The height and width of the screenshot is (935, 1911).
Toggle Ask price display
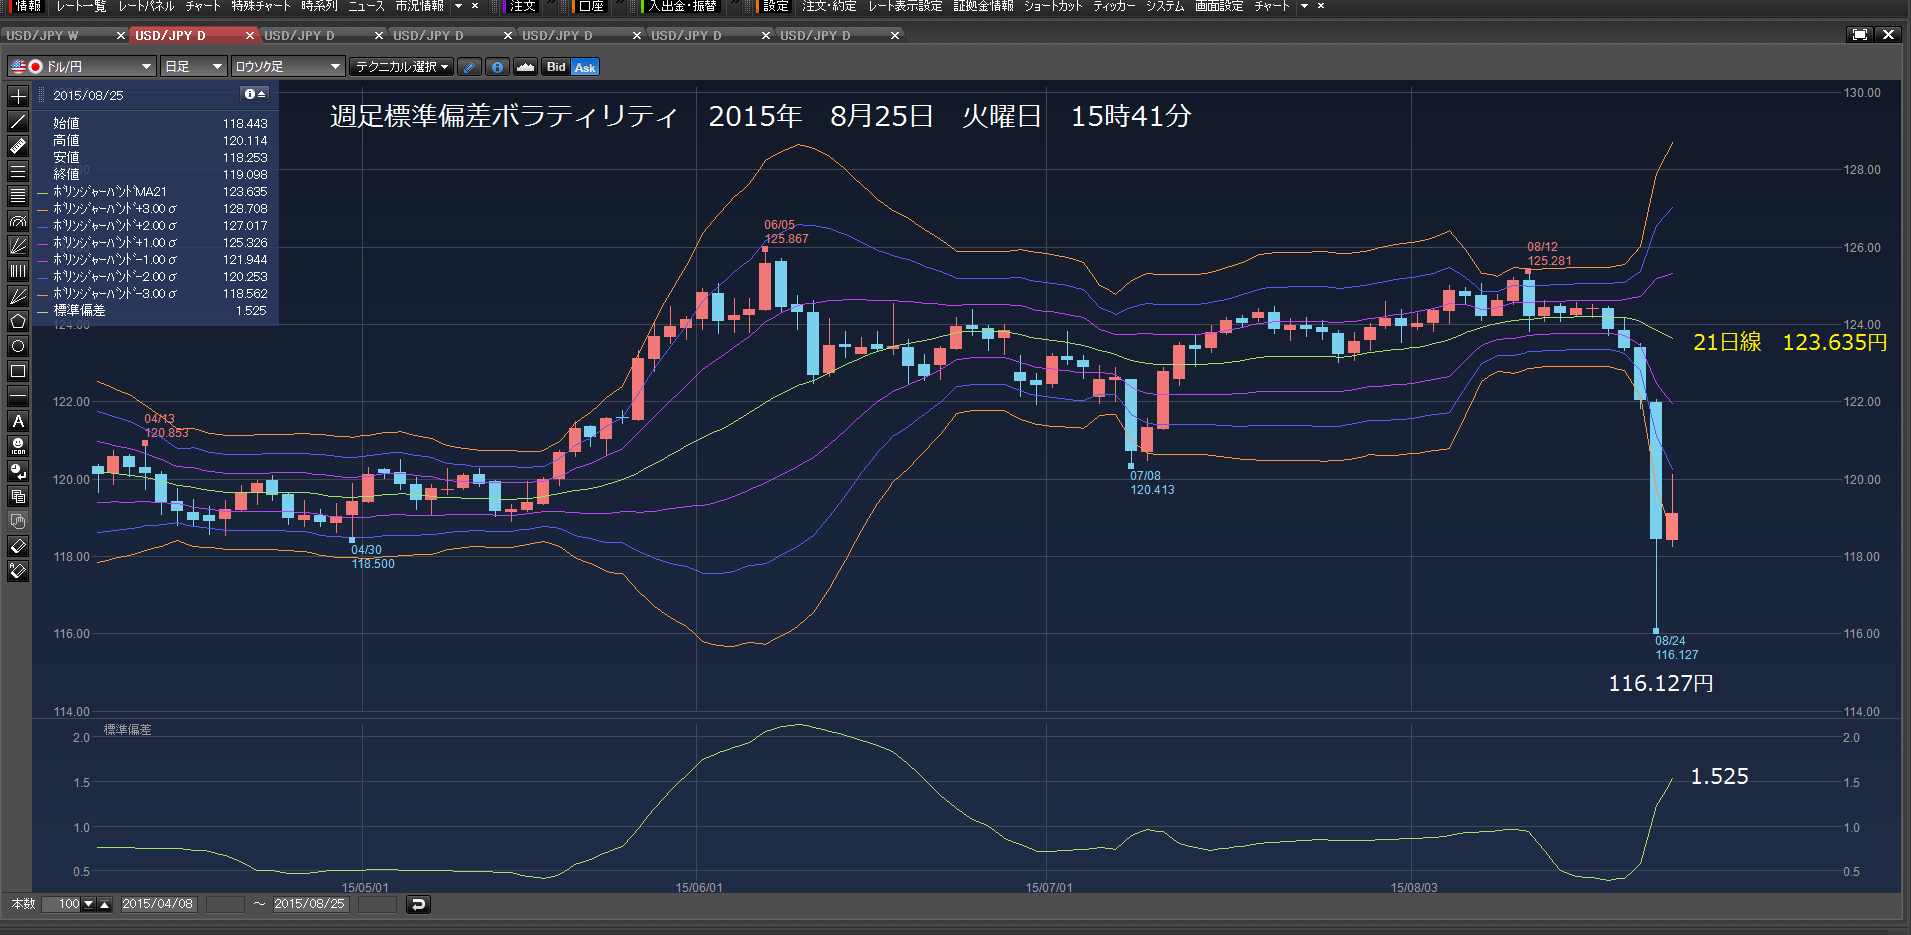pos(585,67)
